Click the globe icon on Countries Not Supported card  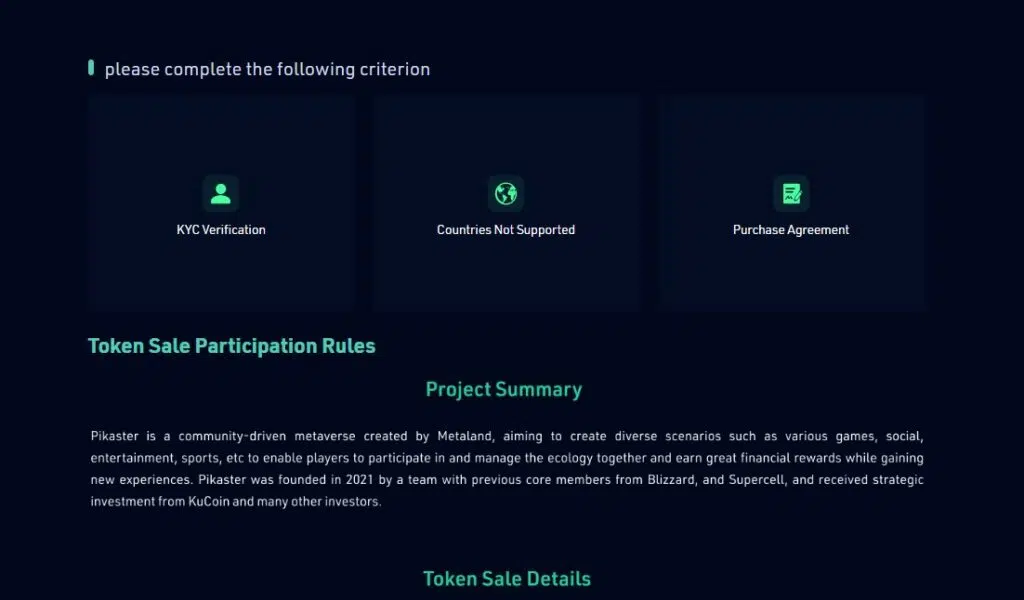pyautogui.click(x=506, y=194)
